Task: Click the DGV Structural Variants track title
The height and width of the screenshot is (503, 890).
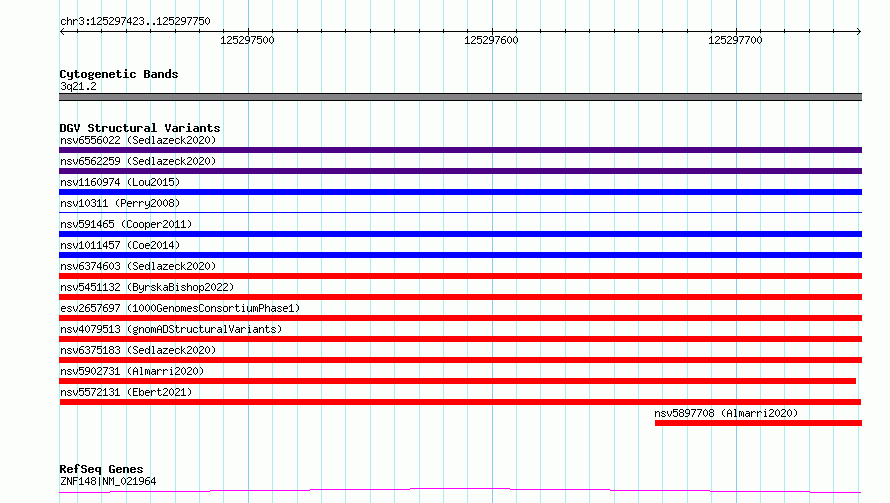Action: [x=140, y=128]
